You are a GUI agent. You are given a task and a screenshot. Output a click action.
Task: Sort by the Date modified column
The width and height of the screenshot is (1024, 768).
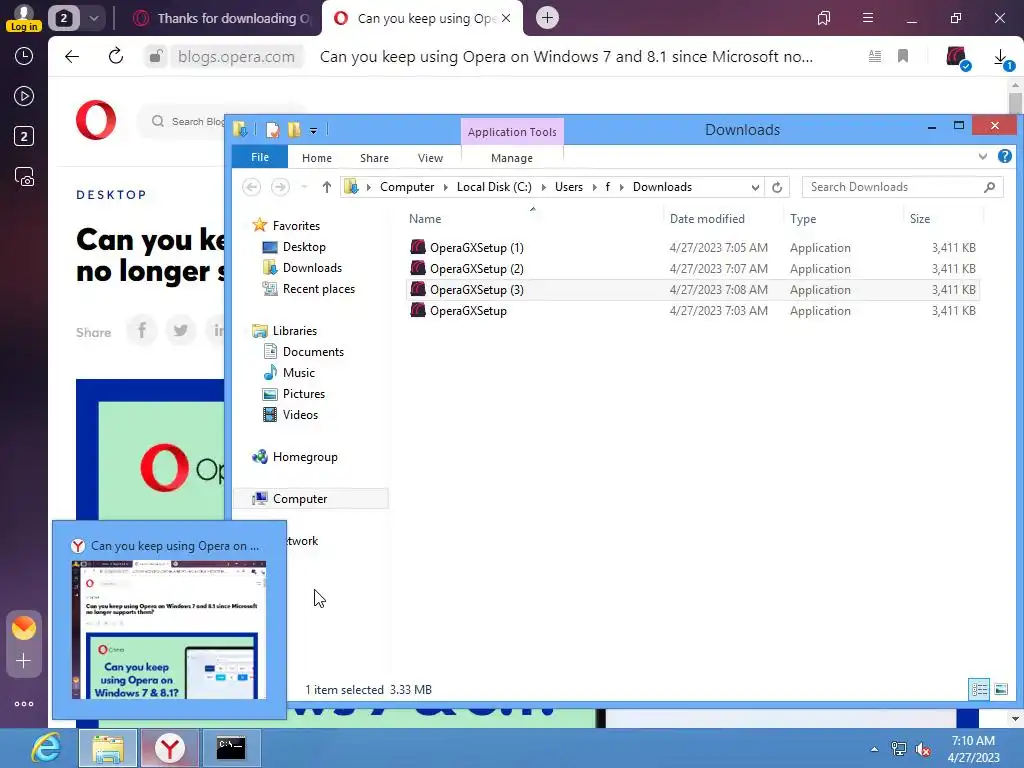pyautogui.click(x=707, y=219)
